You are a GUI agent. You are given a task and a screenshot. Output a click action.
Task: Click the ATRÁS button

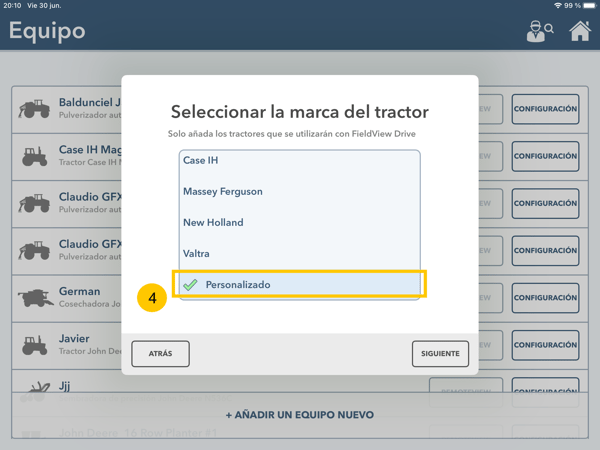click(x=160, y=354)
